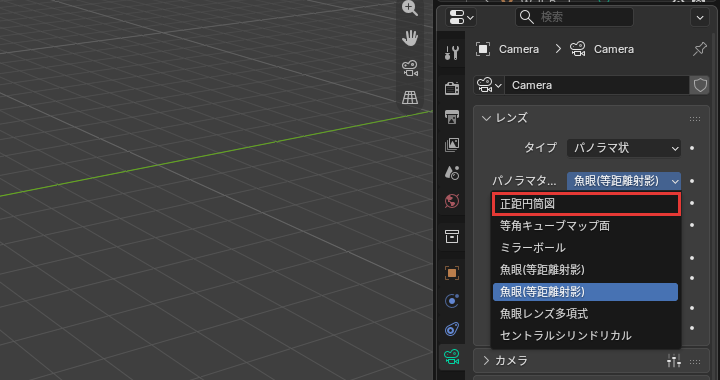Choose the blue highlighted 魚眼(等距離射影) list entry

pyautogui.click(x=585, y=292)
